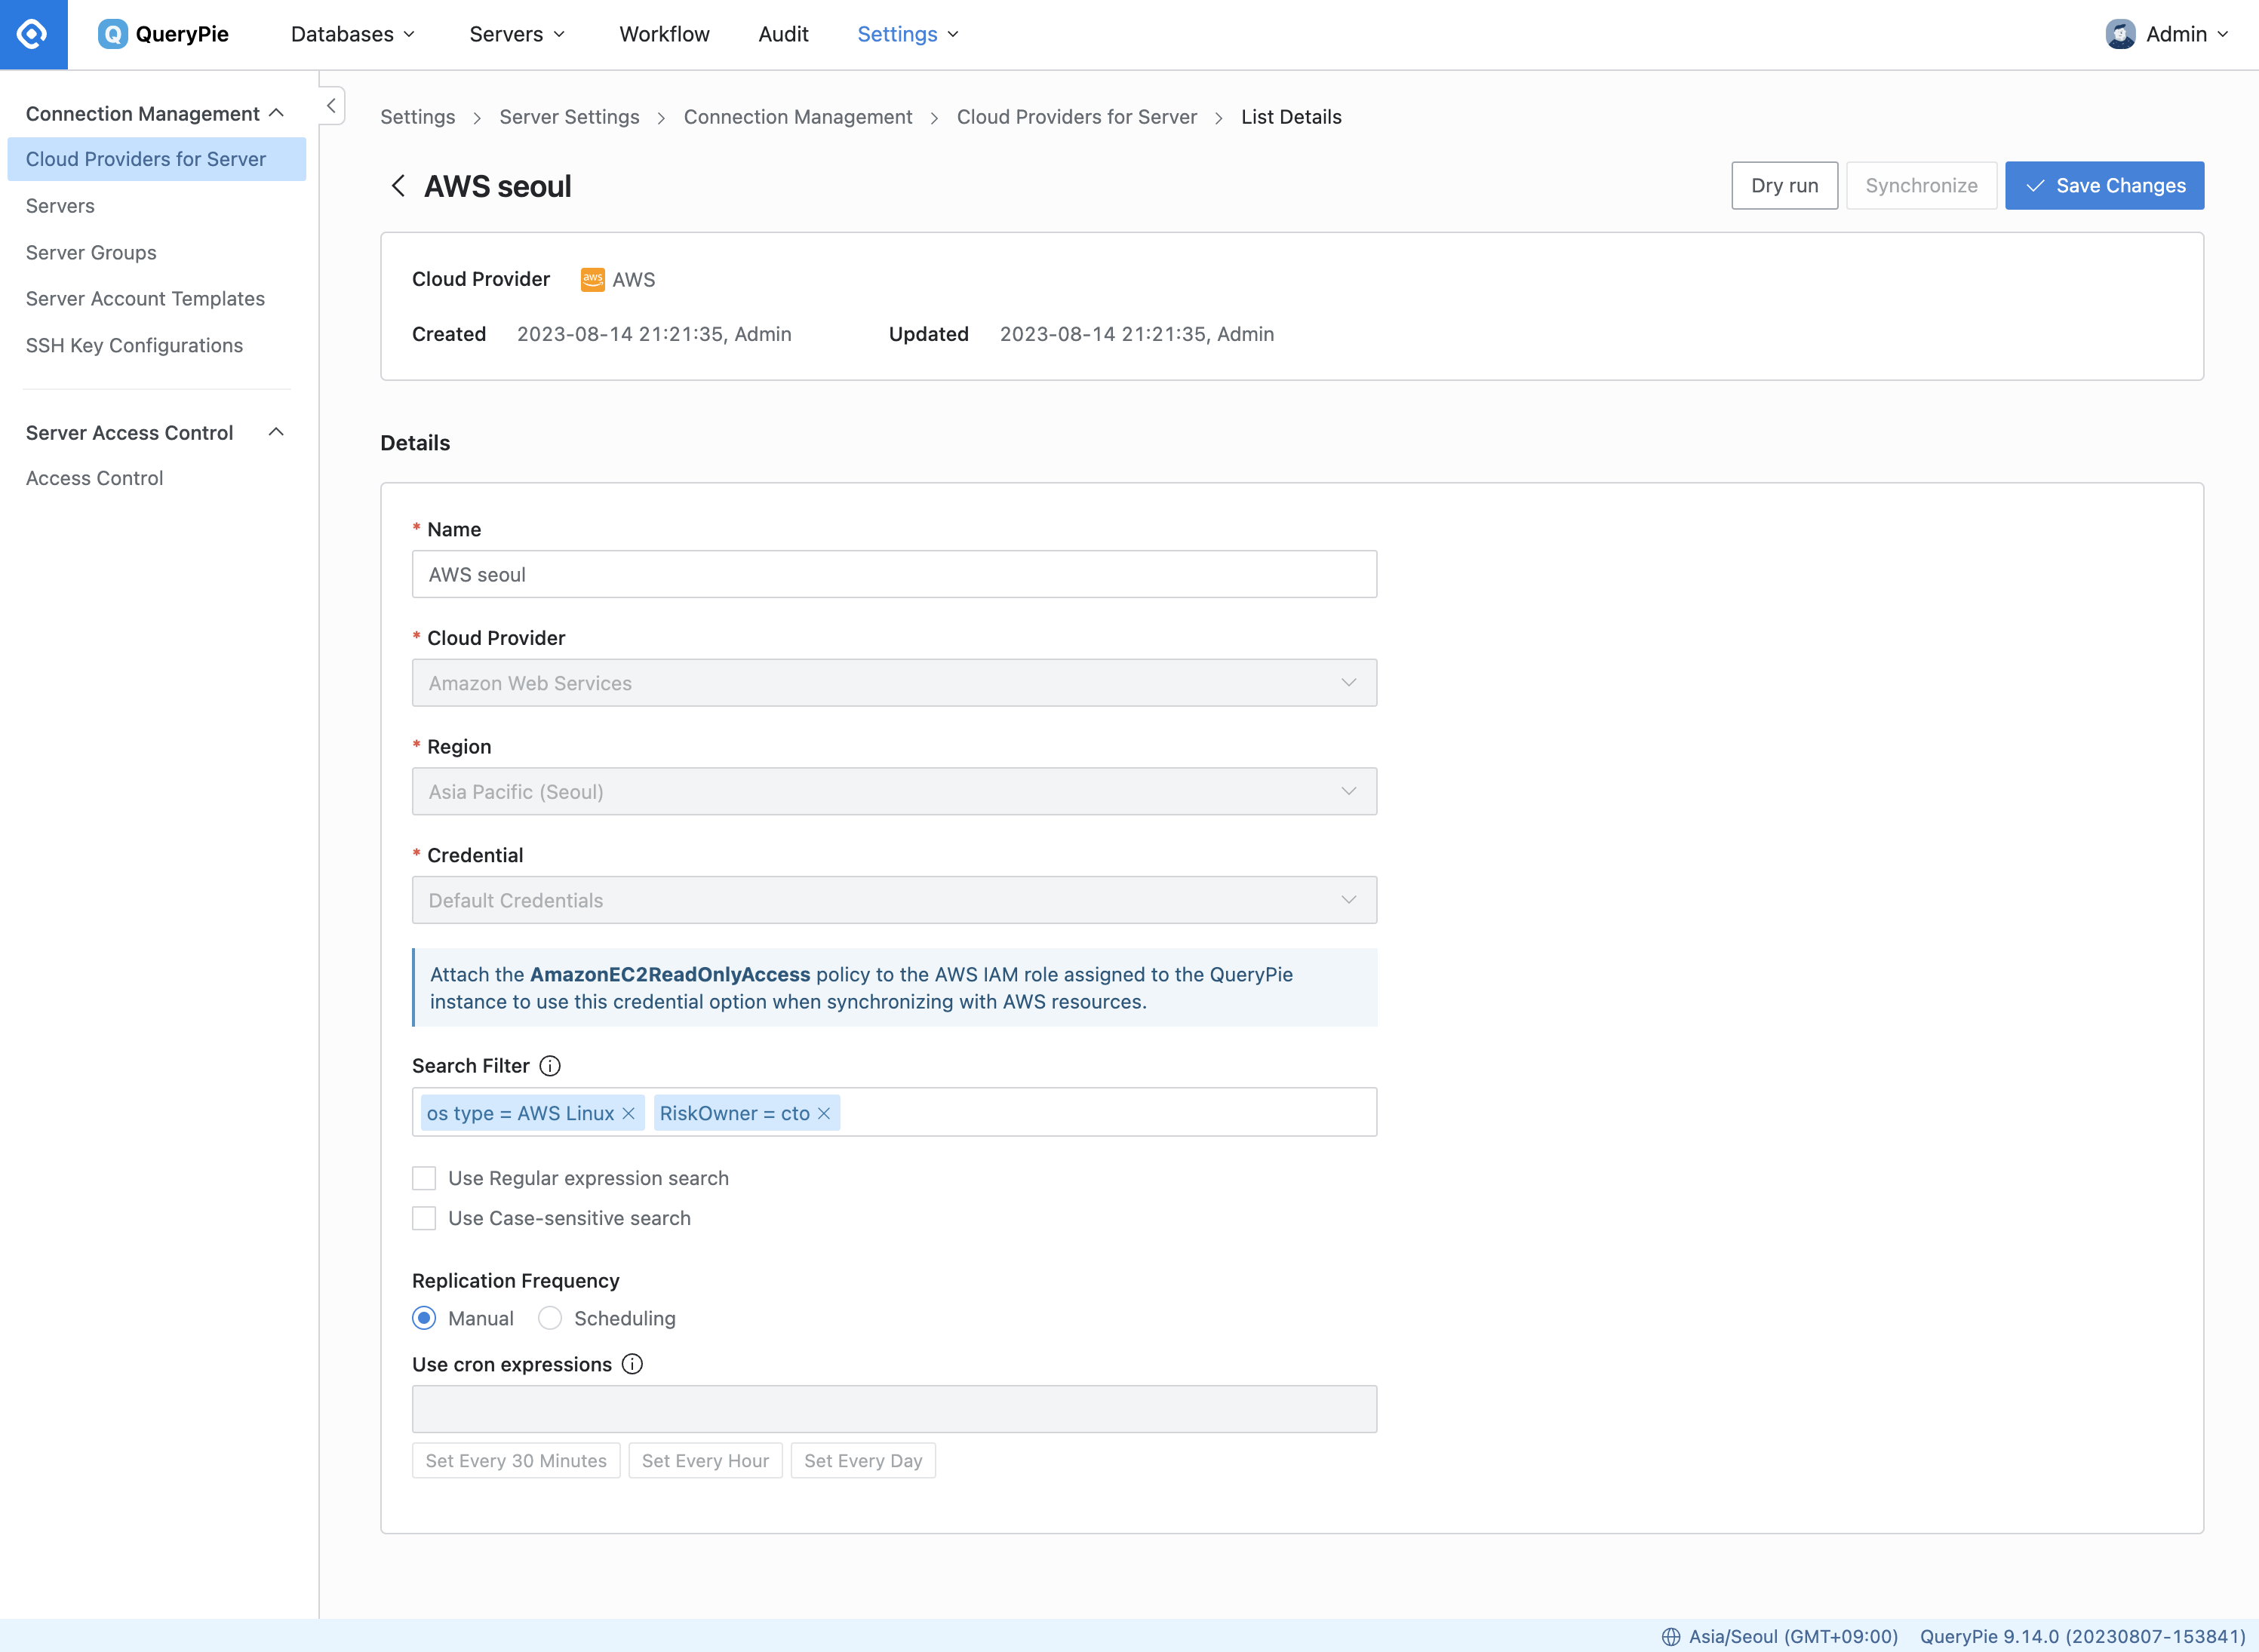
Task: Click Set Every Hour button
Action: click(705, 1460)
